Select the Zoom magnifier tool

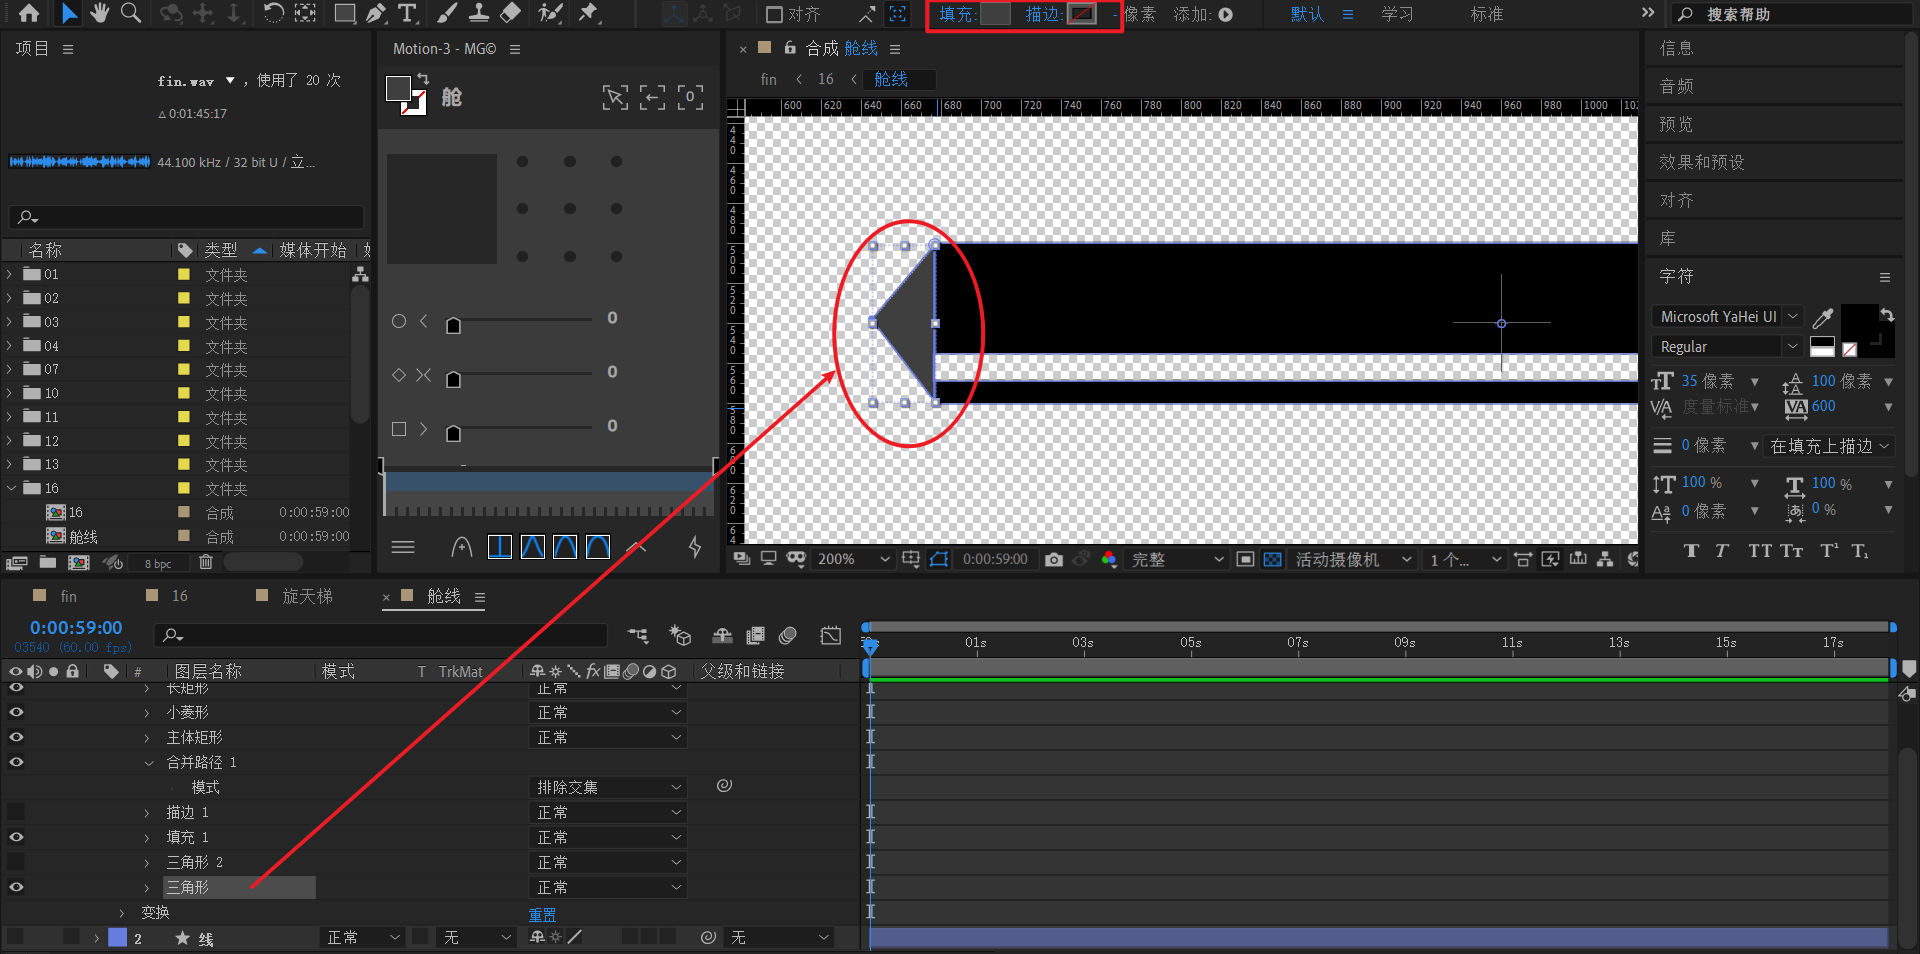pos(130,13)
